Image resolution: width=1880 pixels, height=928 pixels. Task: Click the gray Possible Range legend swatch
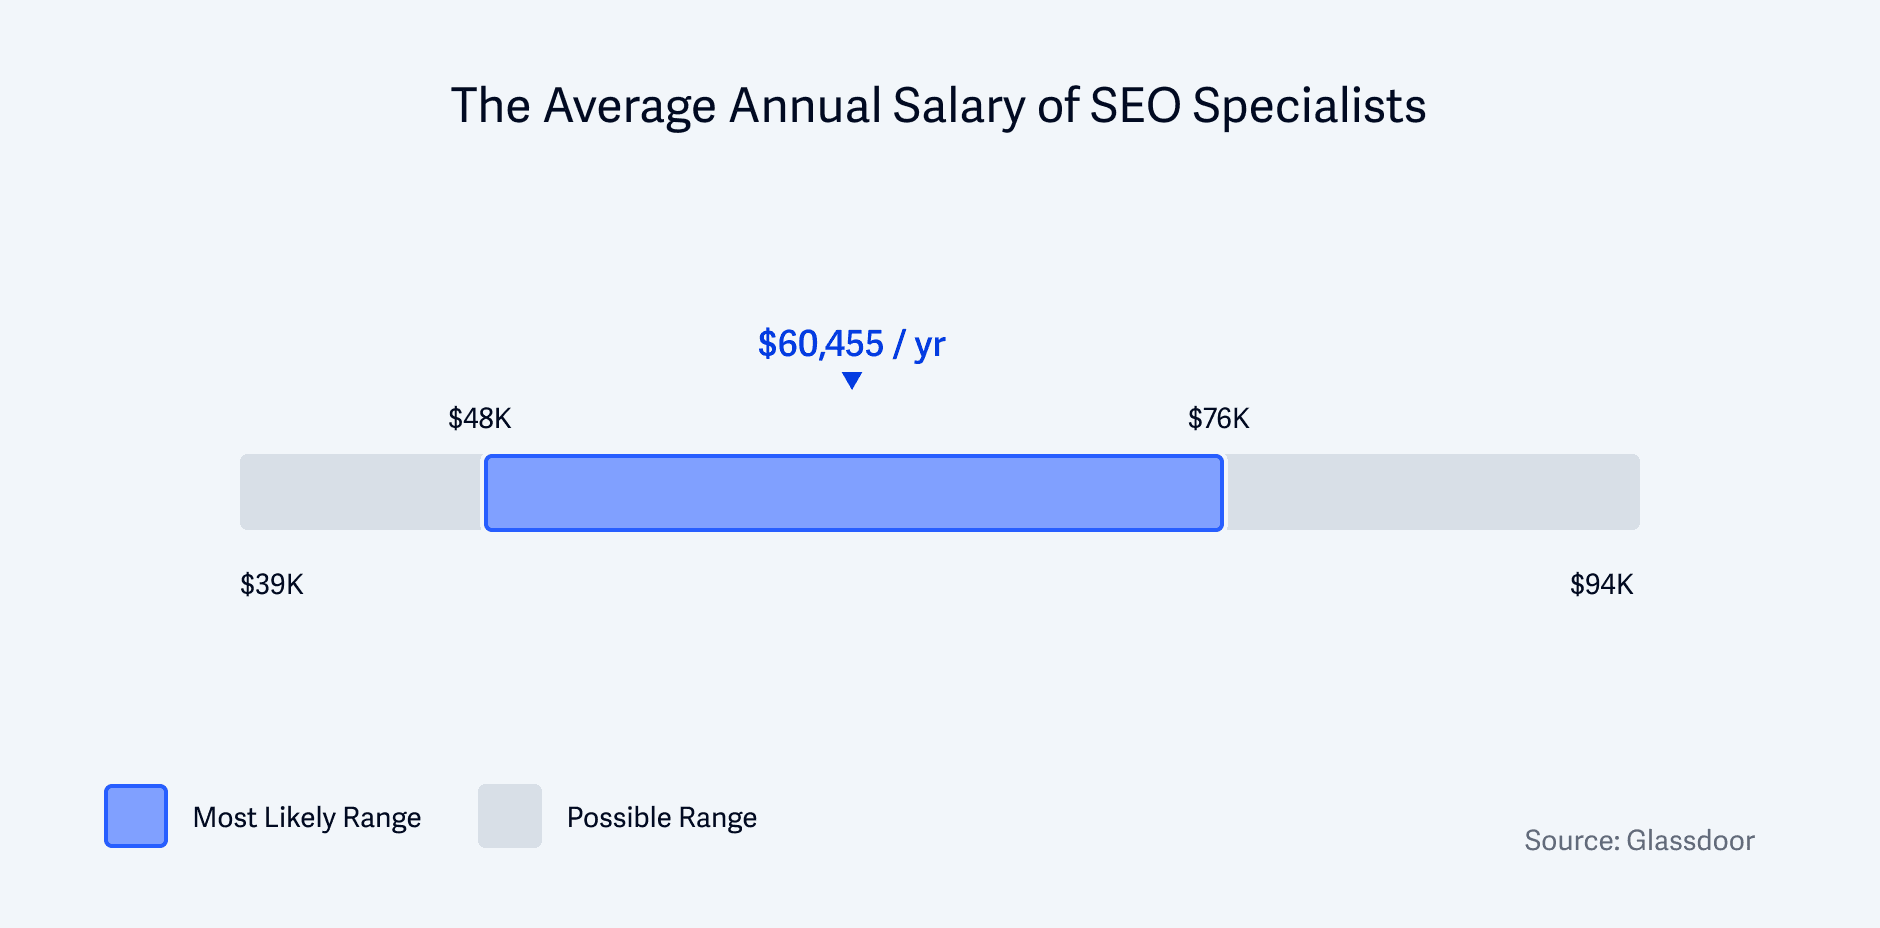coord(510,816)
